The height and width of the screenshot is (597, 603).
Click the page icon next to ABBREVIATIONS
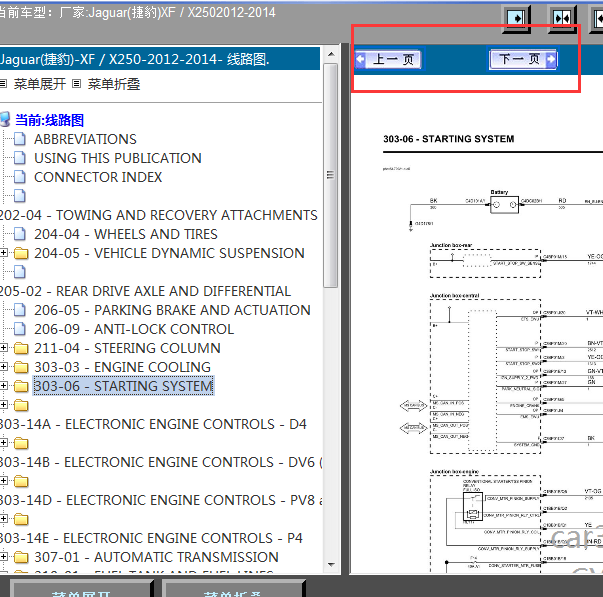coord(20,139)
